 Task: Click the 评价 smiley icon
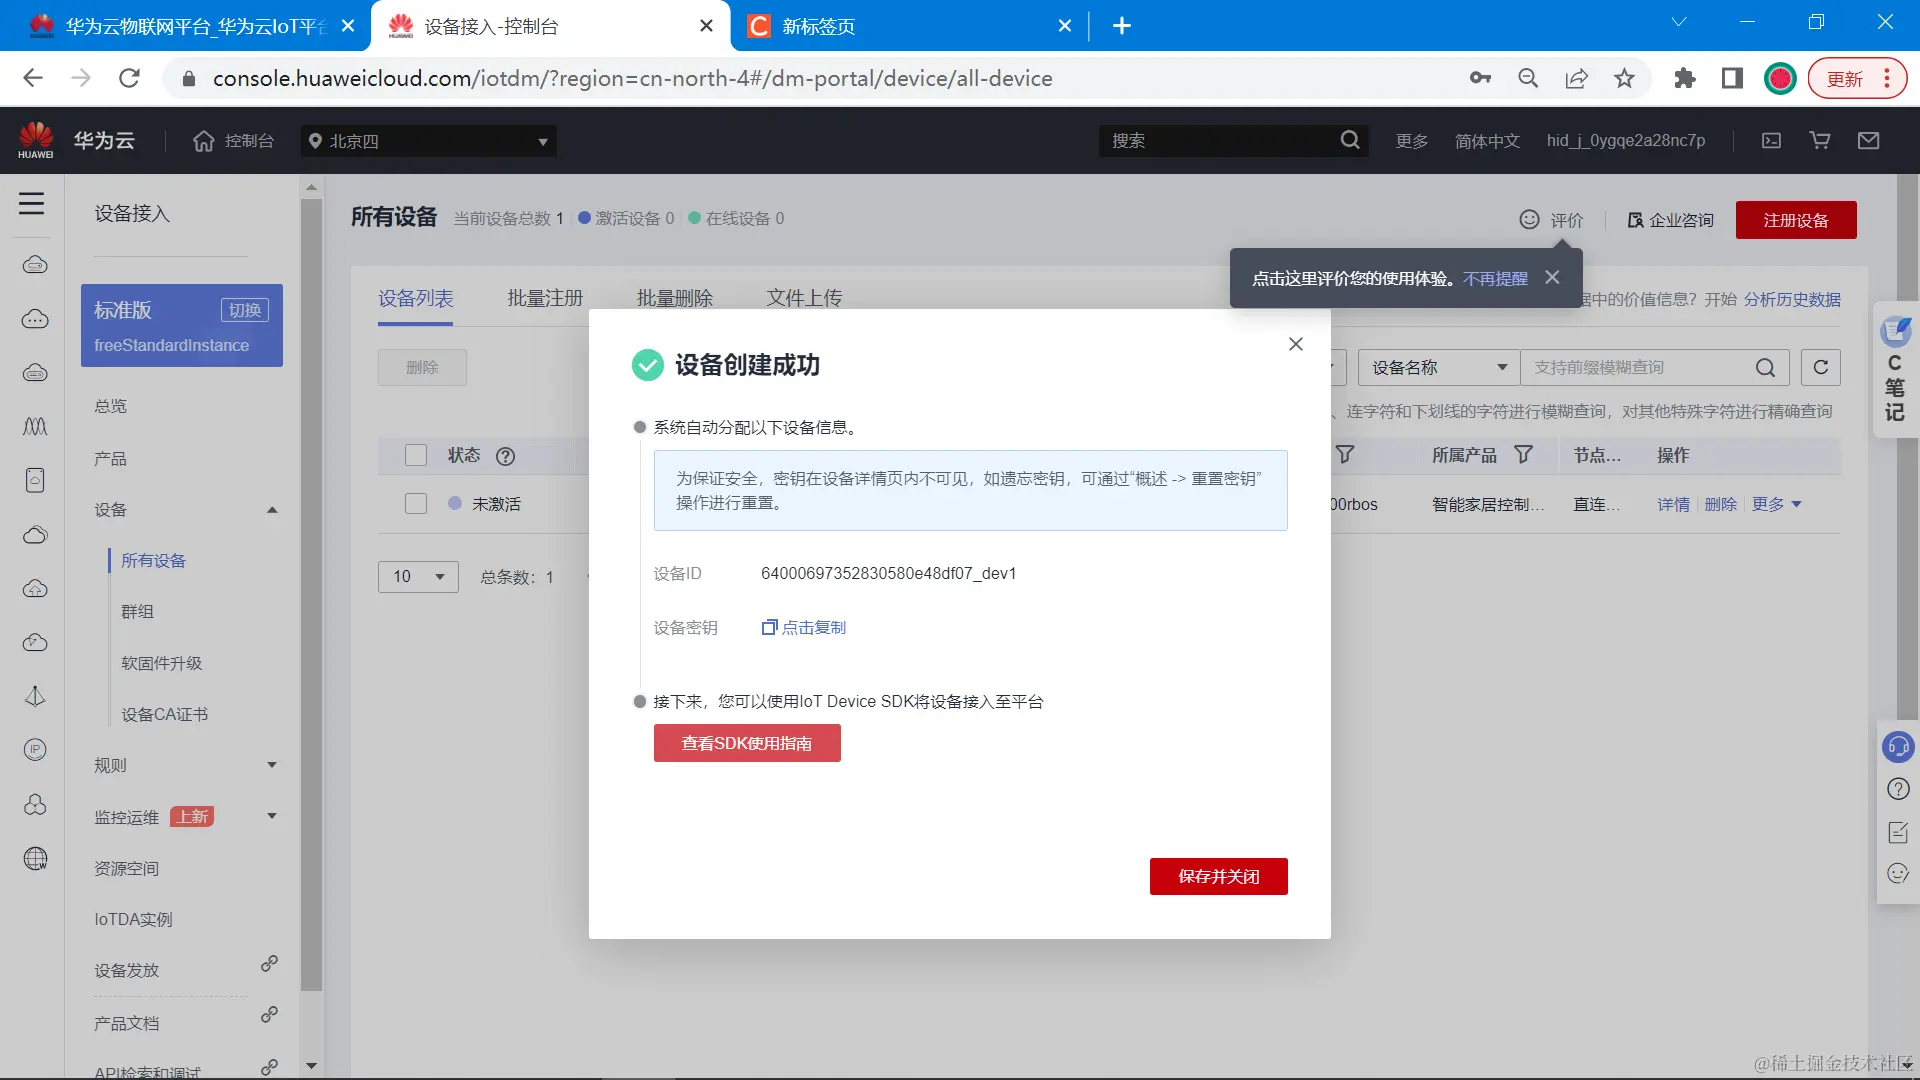[x=1529, y=219]
